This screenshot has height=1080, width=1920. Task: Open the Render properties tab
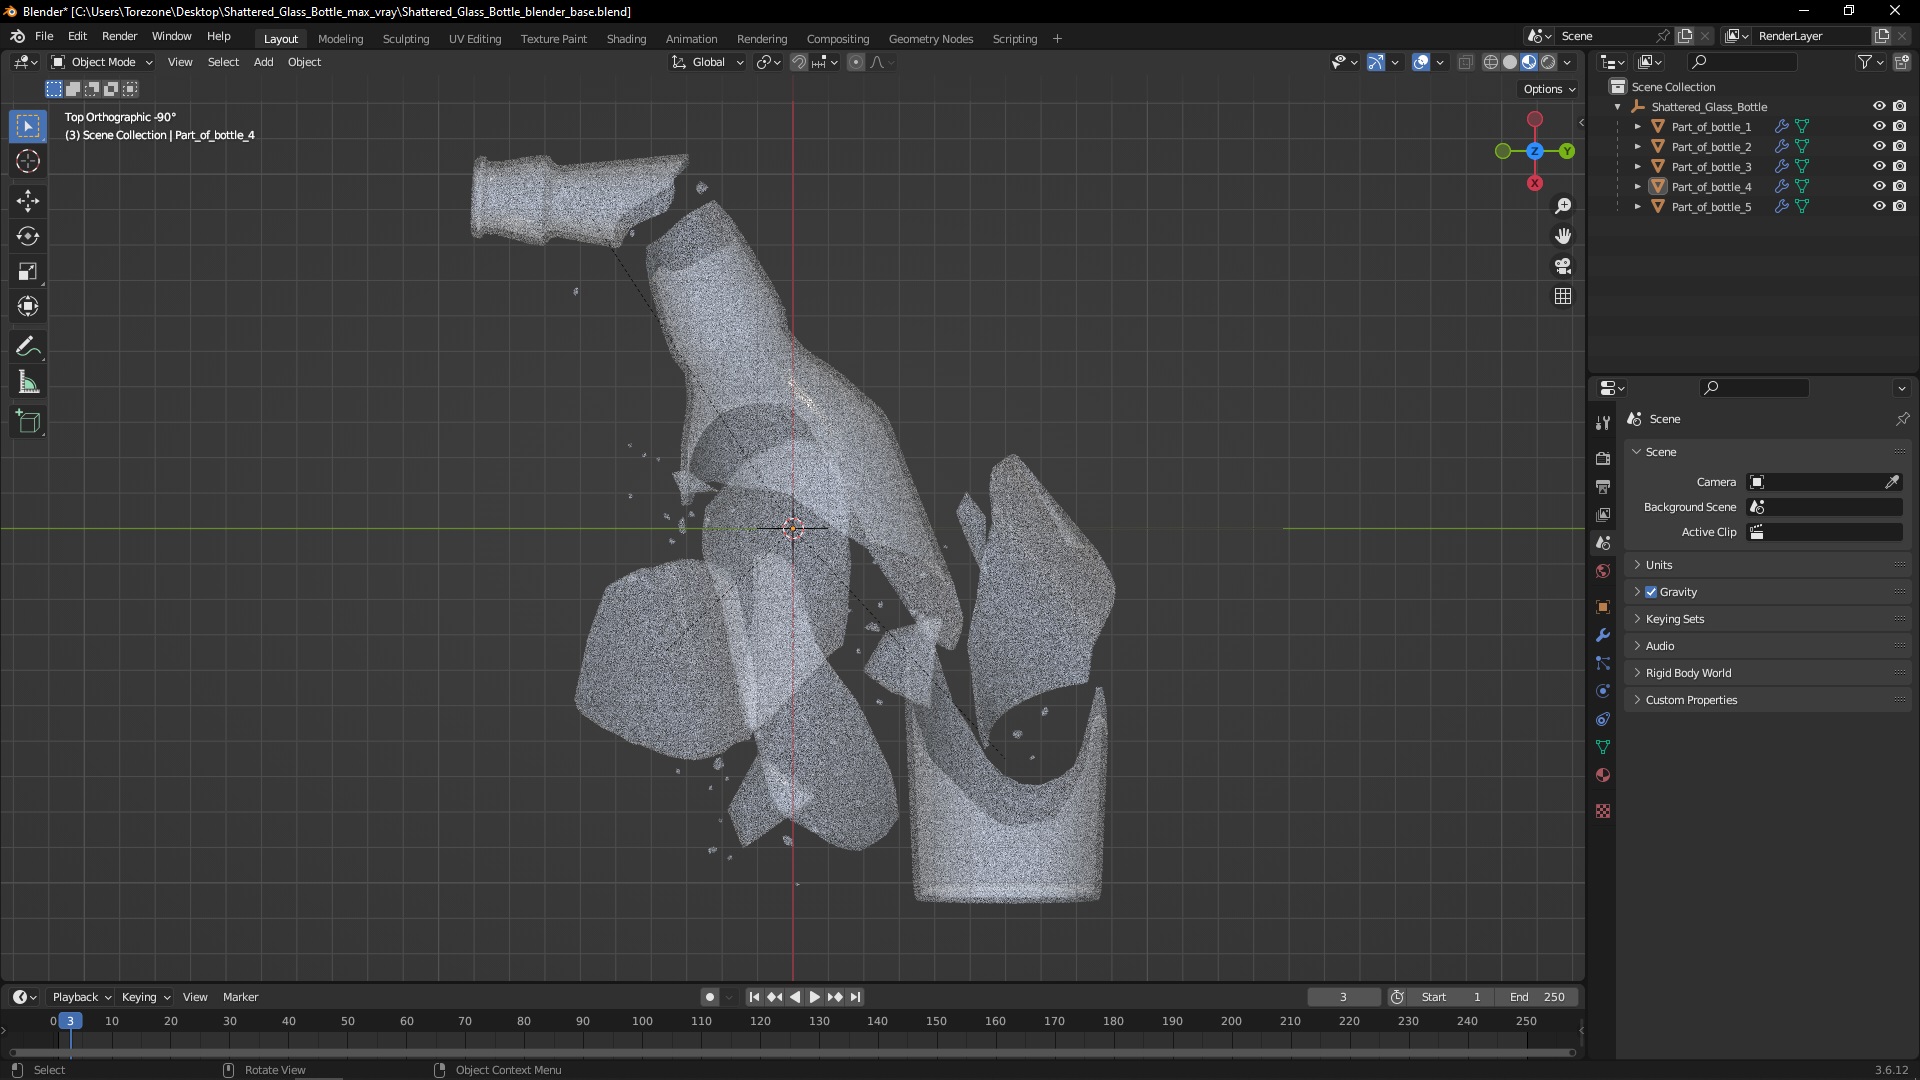(x=1603, y=458)
